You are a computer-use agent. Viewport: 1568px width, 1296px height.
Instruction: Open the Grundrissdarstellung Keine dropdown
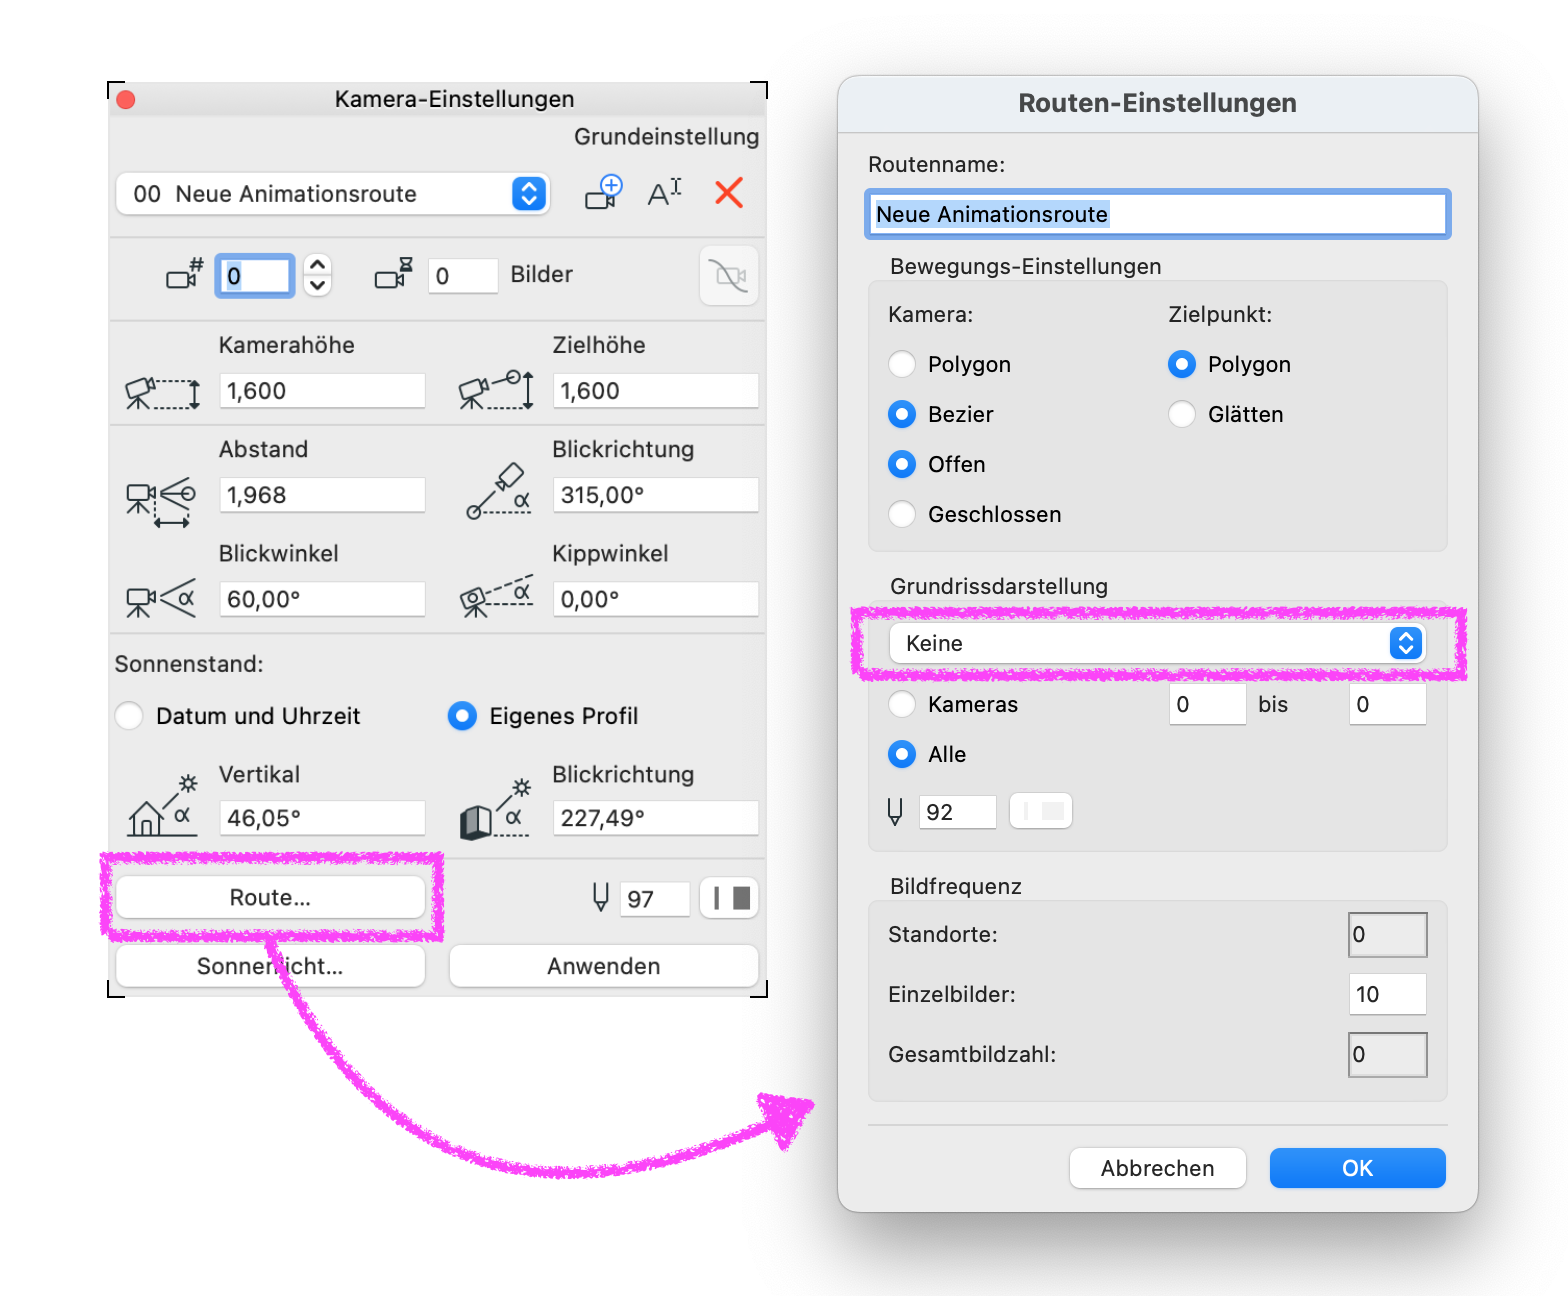[1157, 643]
